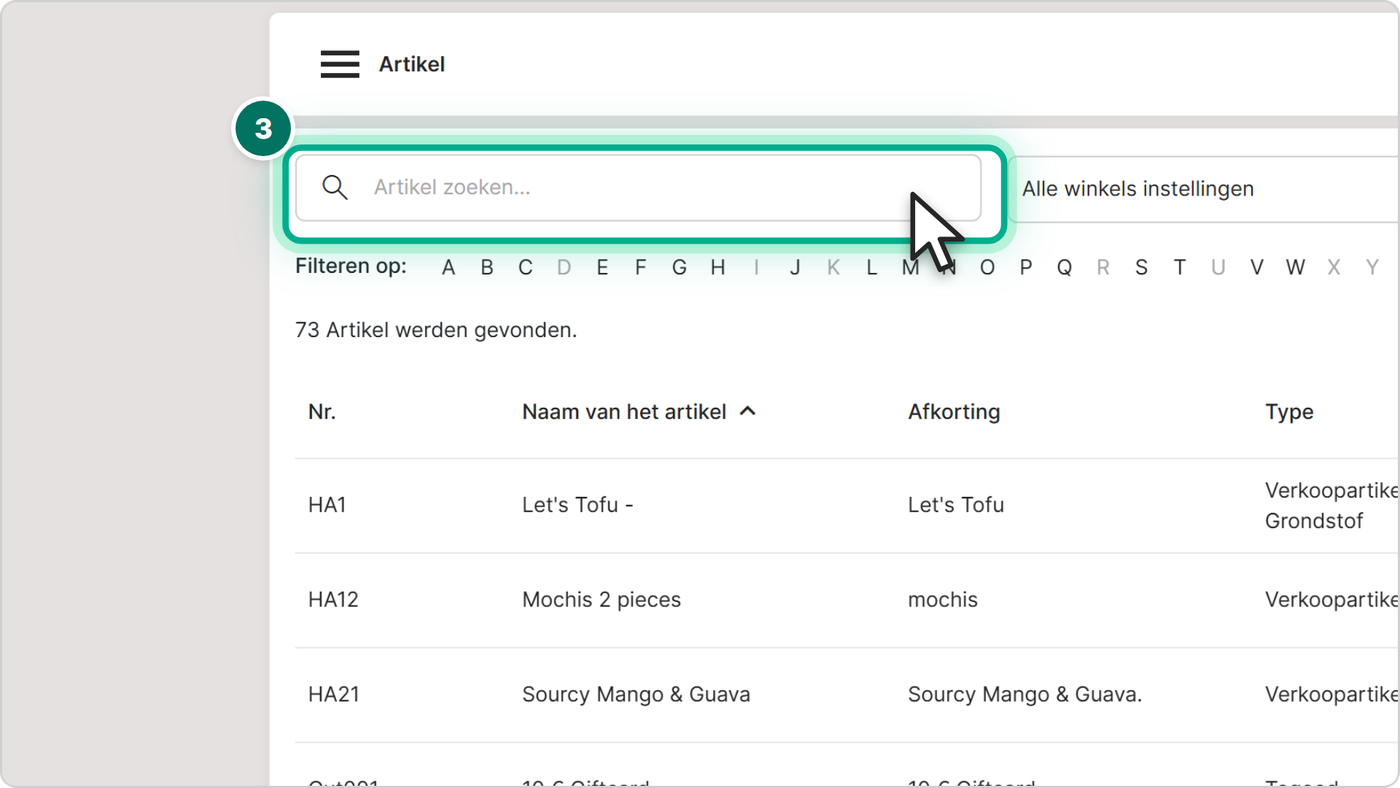Filter articles by letter T

[1180, 267]
